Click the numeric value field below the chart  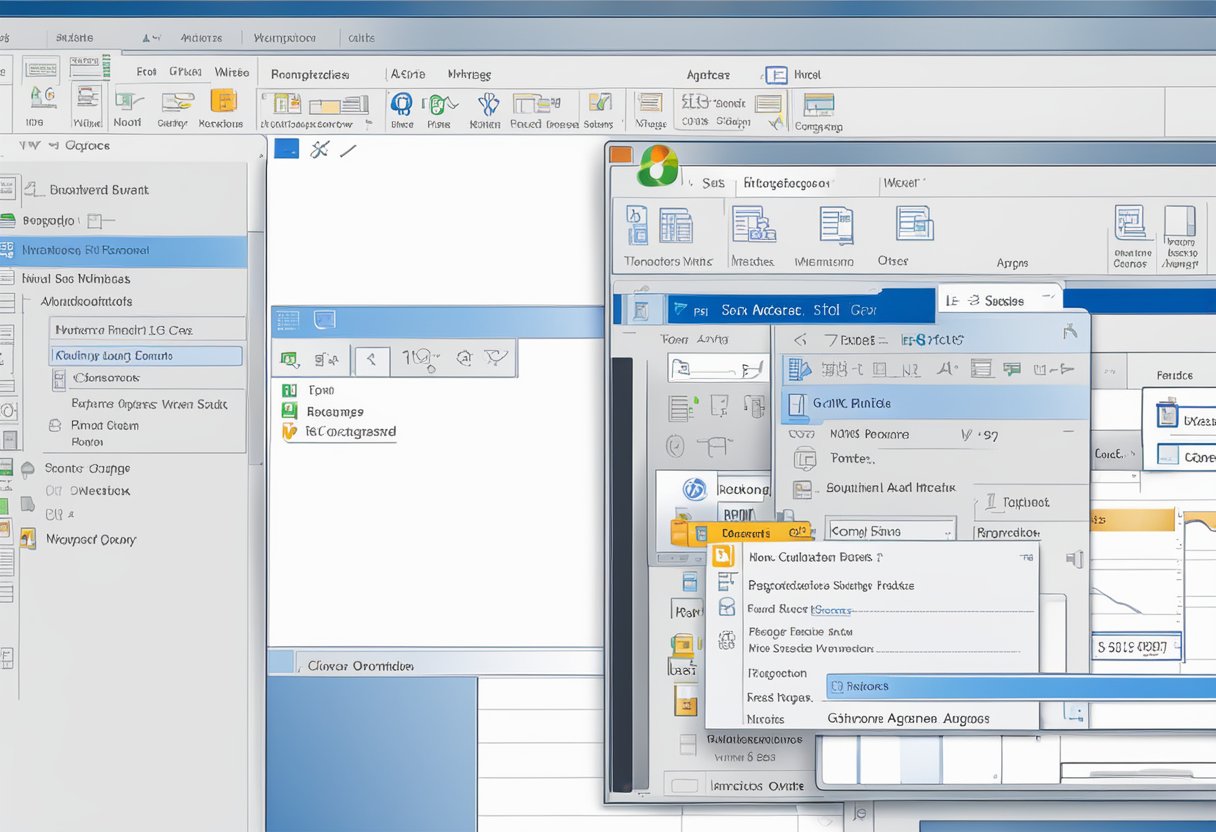pos(1135,646)
